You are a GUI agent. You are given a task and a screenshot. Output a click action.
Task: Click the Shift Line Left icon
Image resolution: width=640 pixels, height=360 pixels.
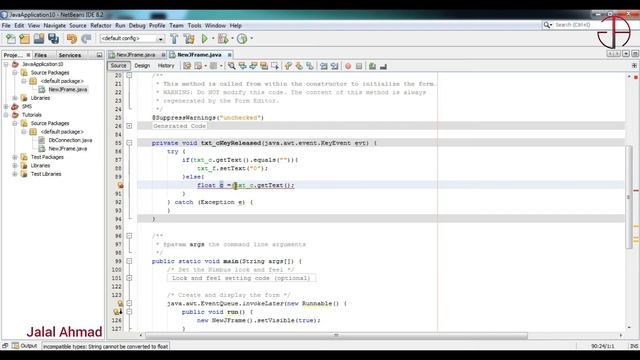[x=324, y=66]
